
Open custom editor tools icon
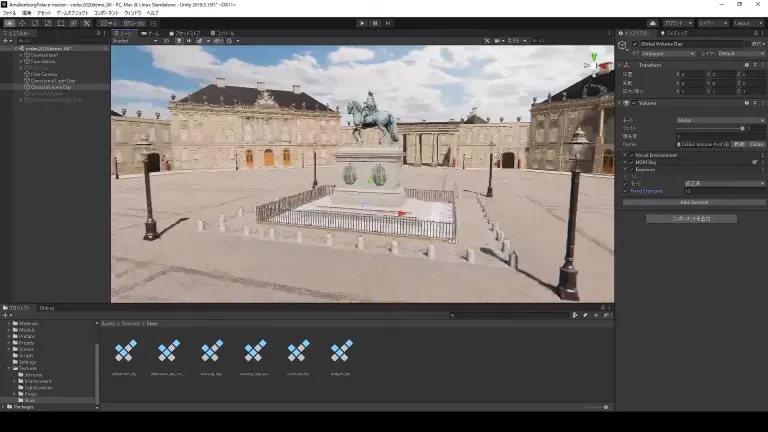tap(87, 23)
